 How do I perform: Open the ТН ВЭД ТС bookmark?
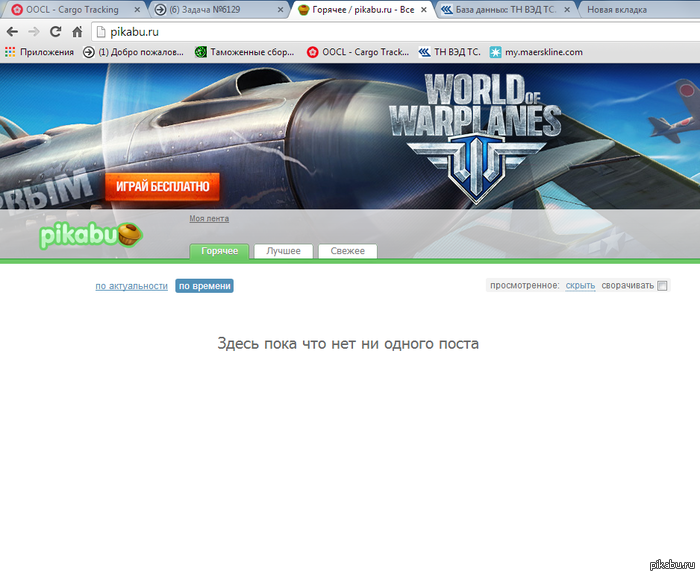coord(450,52)
